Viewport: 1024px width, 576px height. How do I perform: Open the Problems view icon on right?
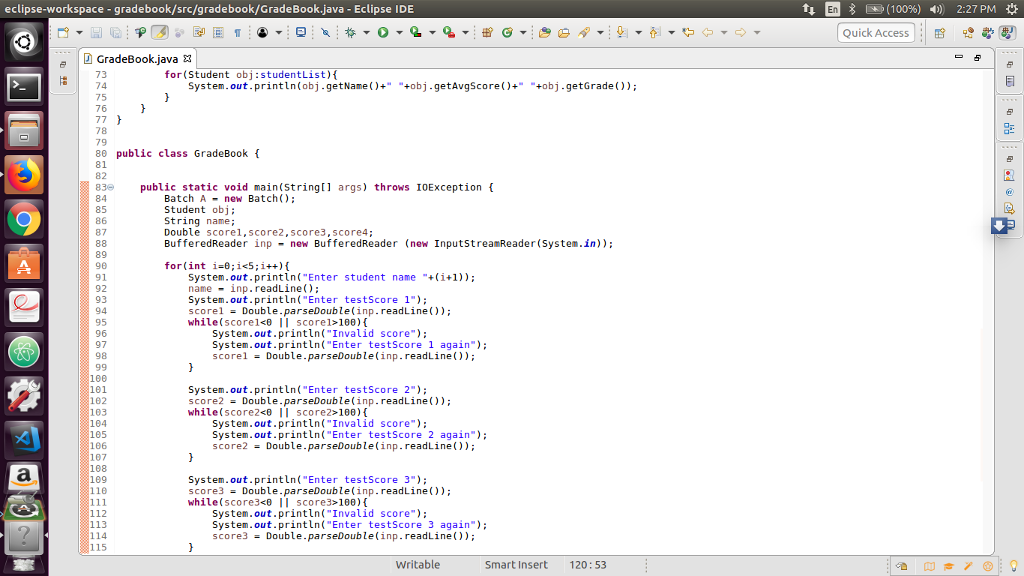tap(1010, 176)
